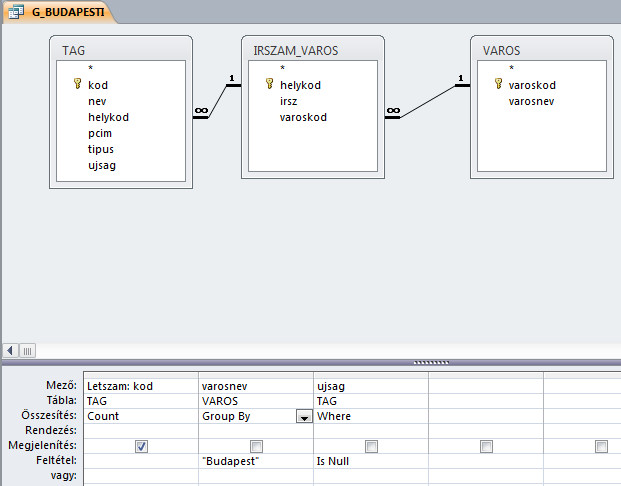The image size is (621, 486).
Task: Check the display box in fourth empty column
Action: coord(486,446)
